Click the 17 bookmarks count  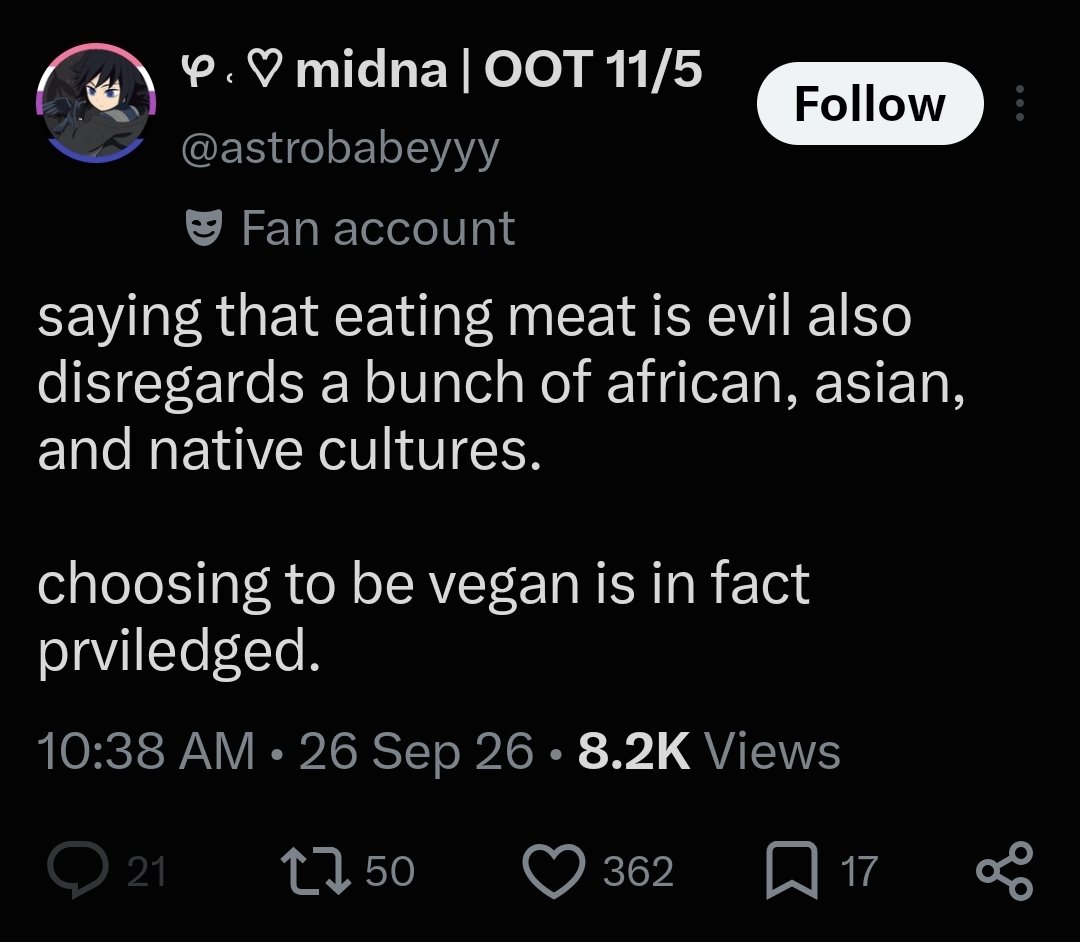[x=858, y=871]
